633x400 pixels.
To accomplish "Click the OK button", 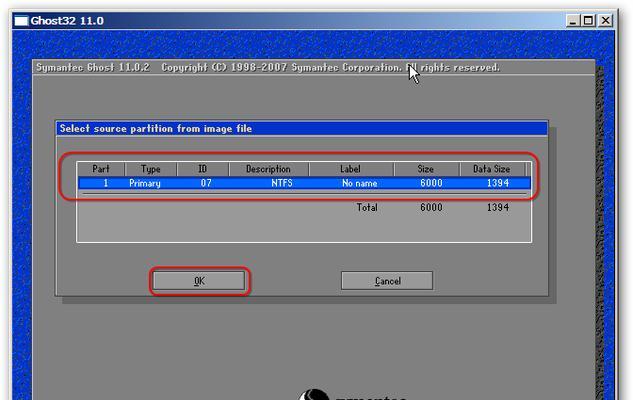I will [199, 281].
